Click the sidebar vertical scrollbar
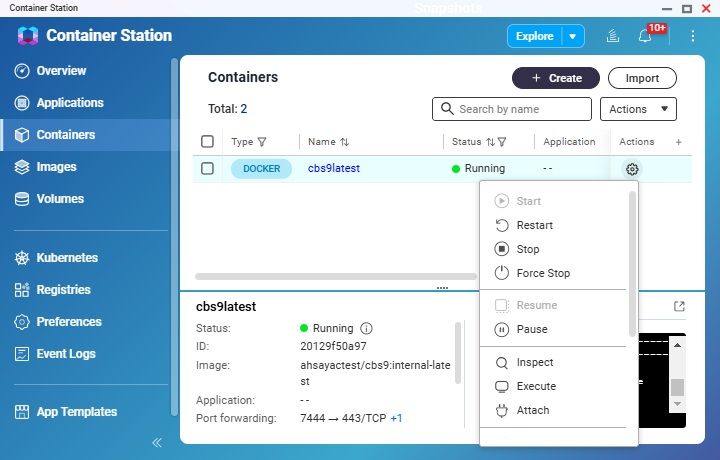Viewport: 720px width, 460px height. pos(174,236)
